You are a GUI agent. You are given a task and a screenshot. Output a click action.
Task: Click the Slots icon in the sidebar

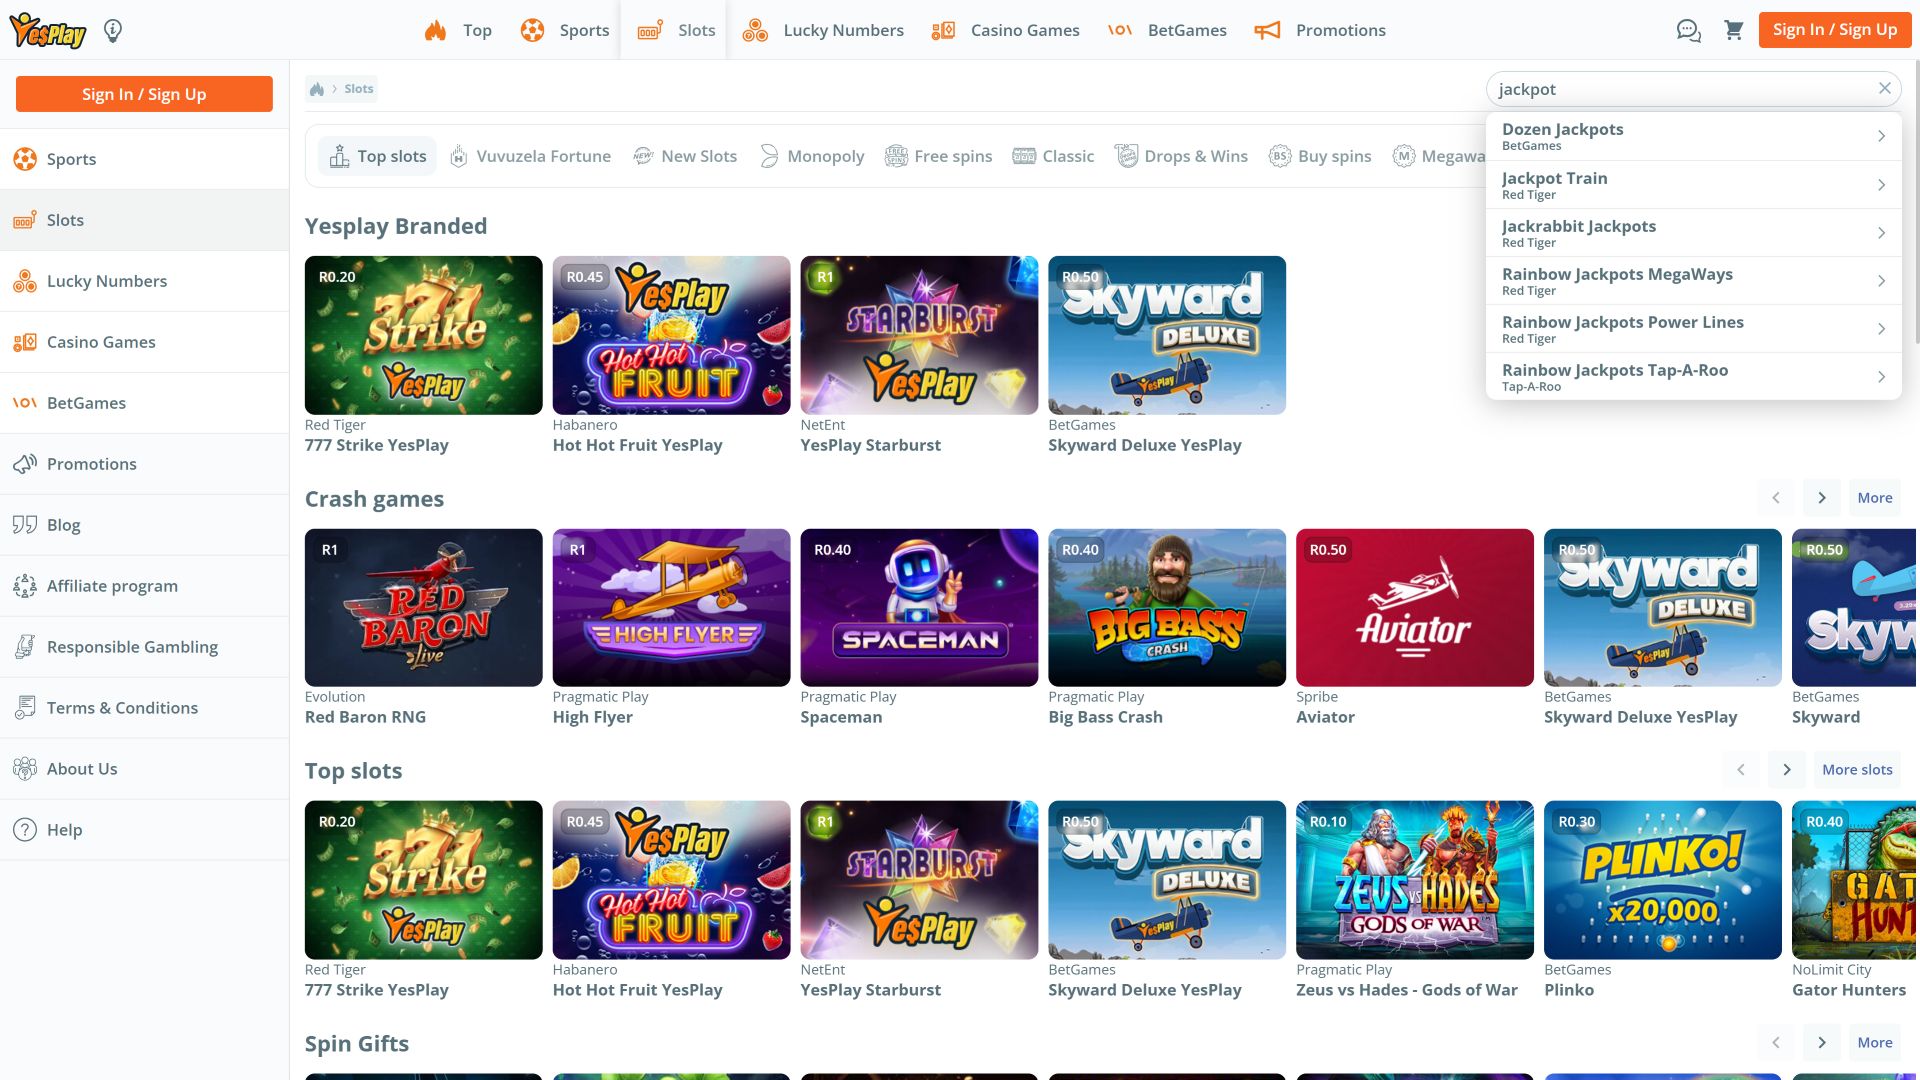(x=25, y=220)
